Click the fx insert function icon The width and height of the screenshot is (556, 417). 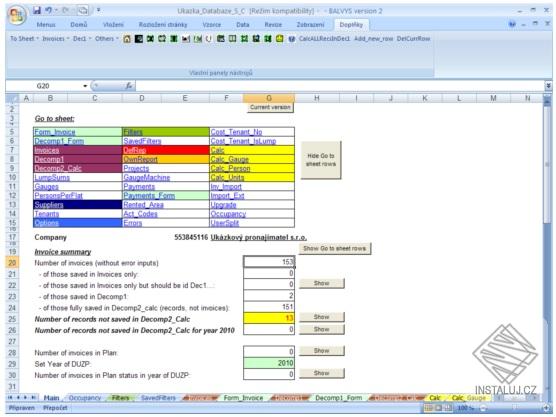pyautogui.click(x=129, y=86)
